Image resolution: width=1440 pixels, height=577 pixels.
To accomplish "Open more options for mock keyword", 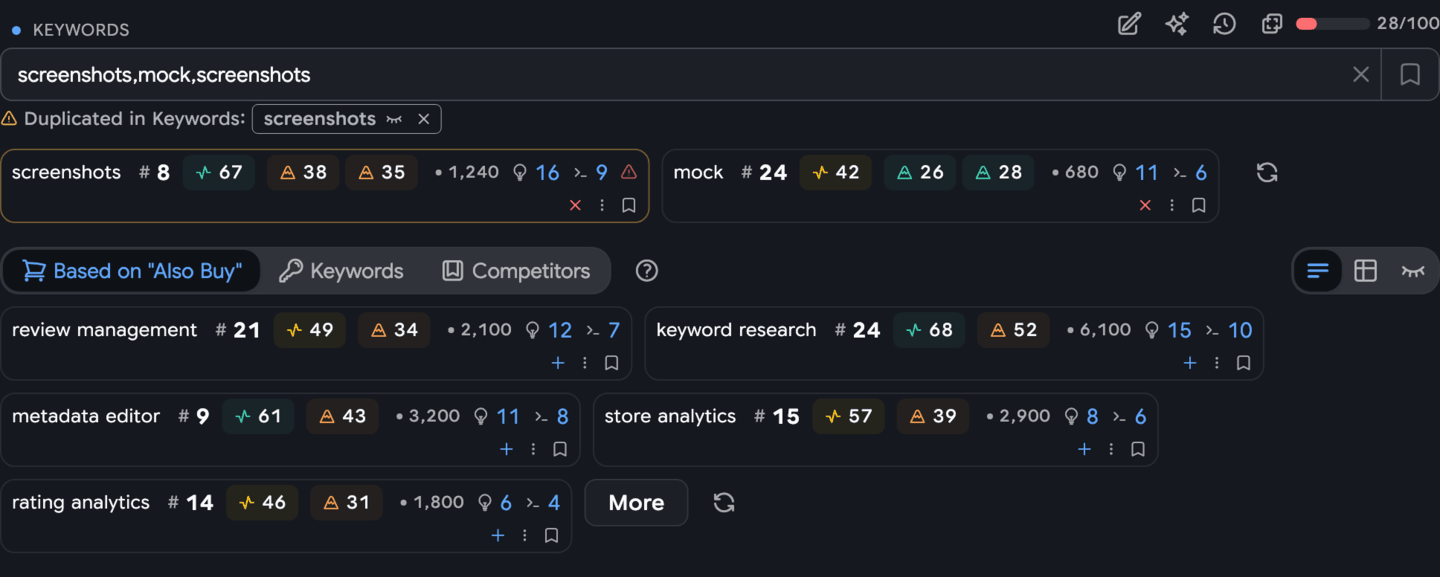I will click(x=1172, y=205).
